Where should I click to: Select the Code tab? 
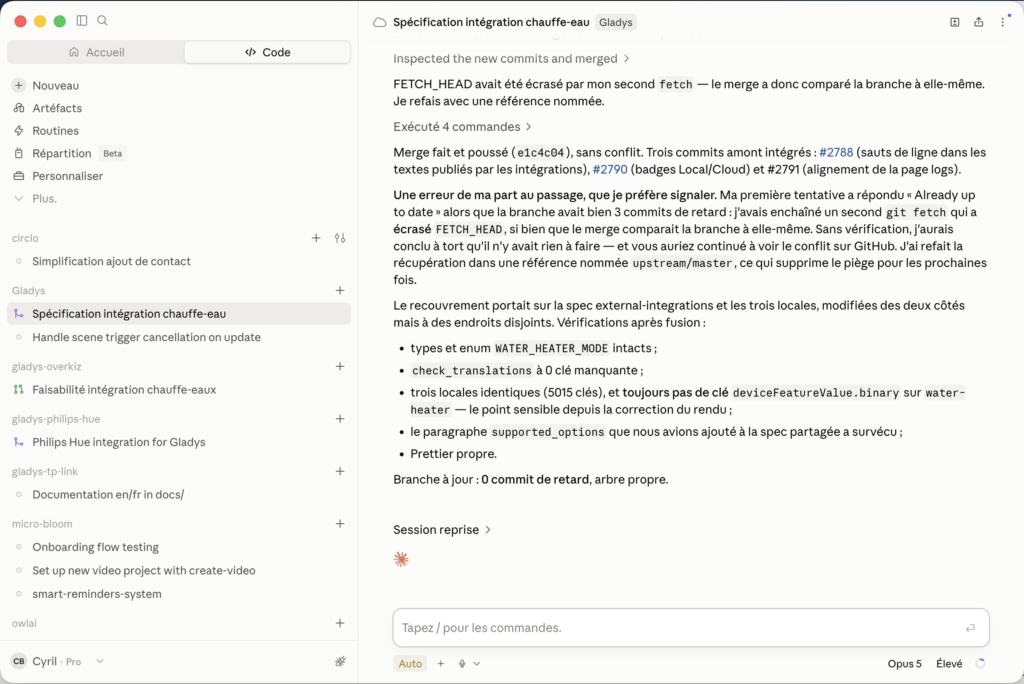click(268, 52)
